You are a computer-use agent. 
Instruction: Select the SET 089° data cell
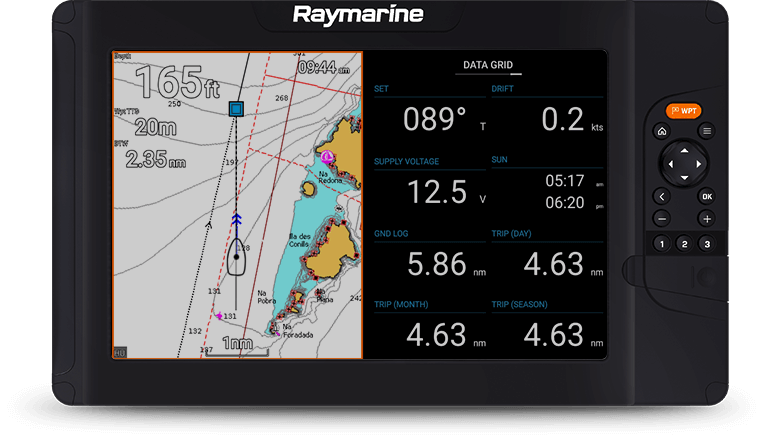[x=430, y=113]
